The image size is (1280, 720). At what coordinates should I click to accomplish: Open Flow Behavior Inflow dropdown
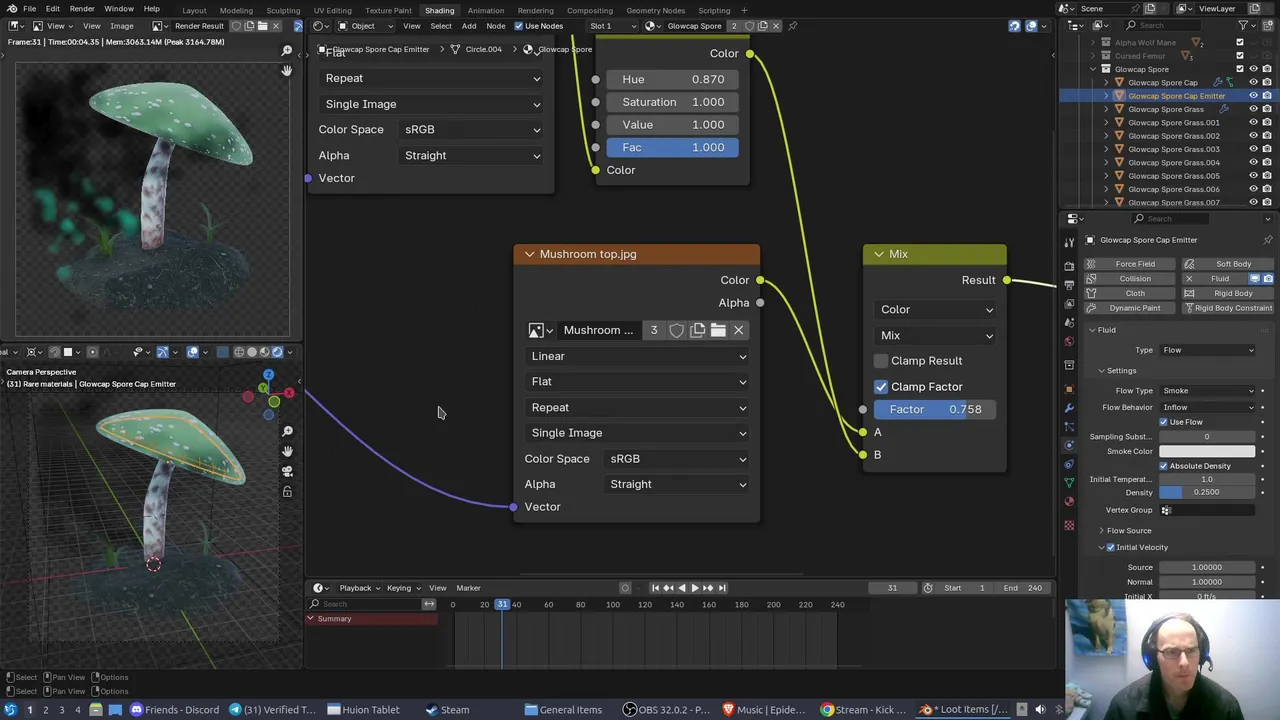point(1208,407)
